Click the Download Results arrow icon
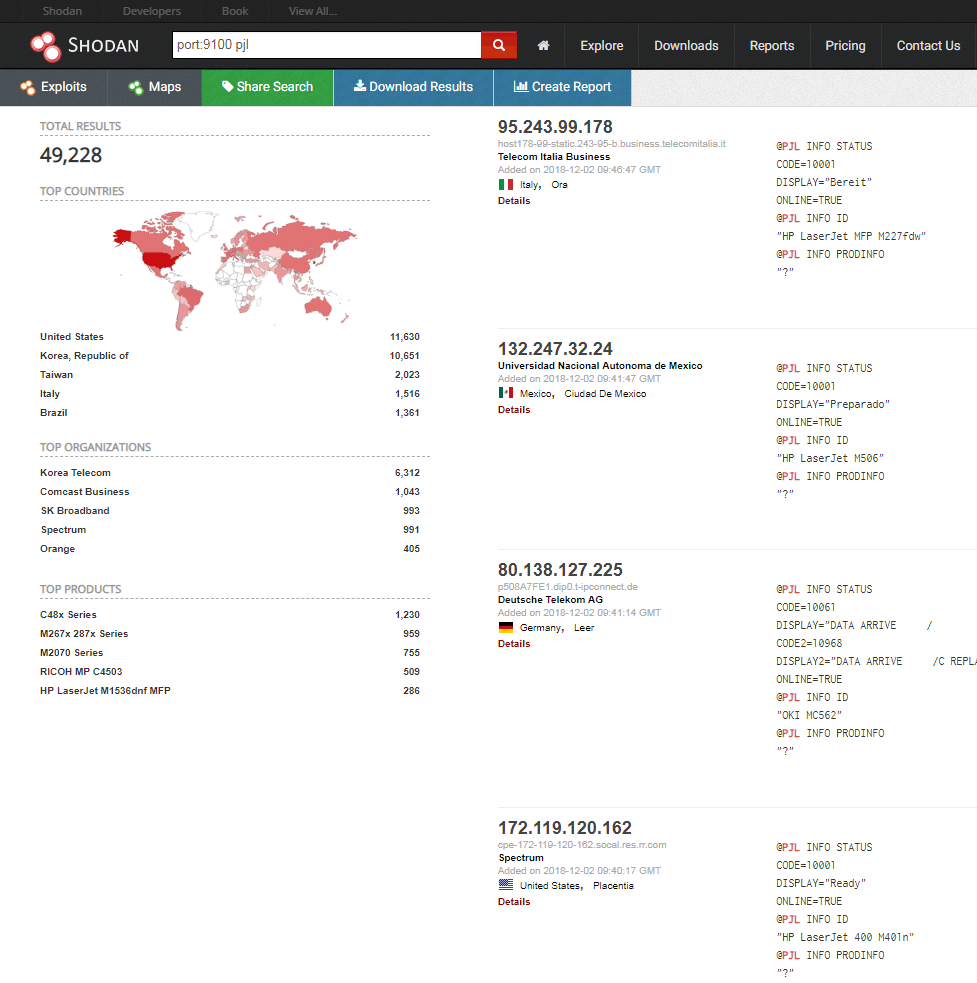Viewport: 977px width, 983px height. tap(360, 85)
